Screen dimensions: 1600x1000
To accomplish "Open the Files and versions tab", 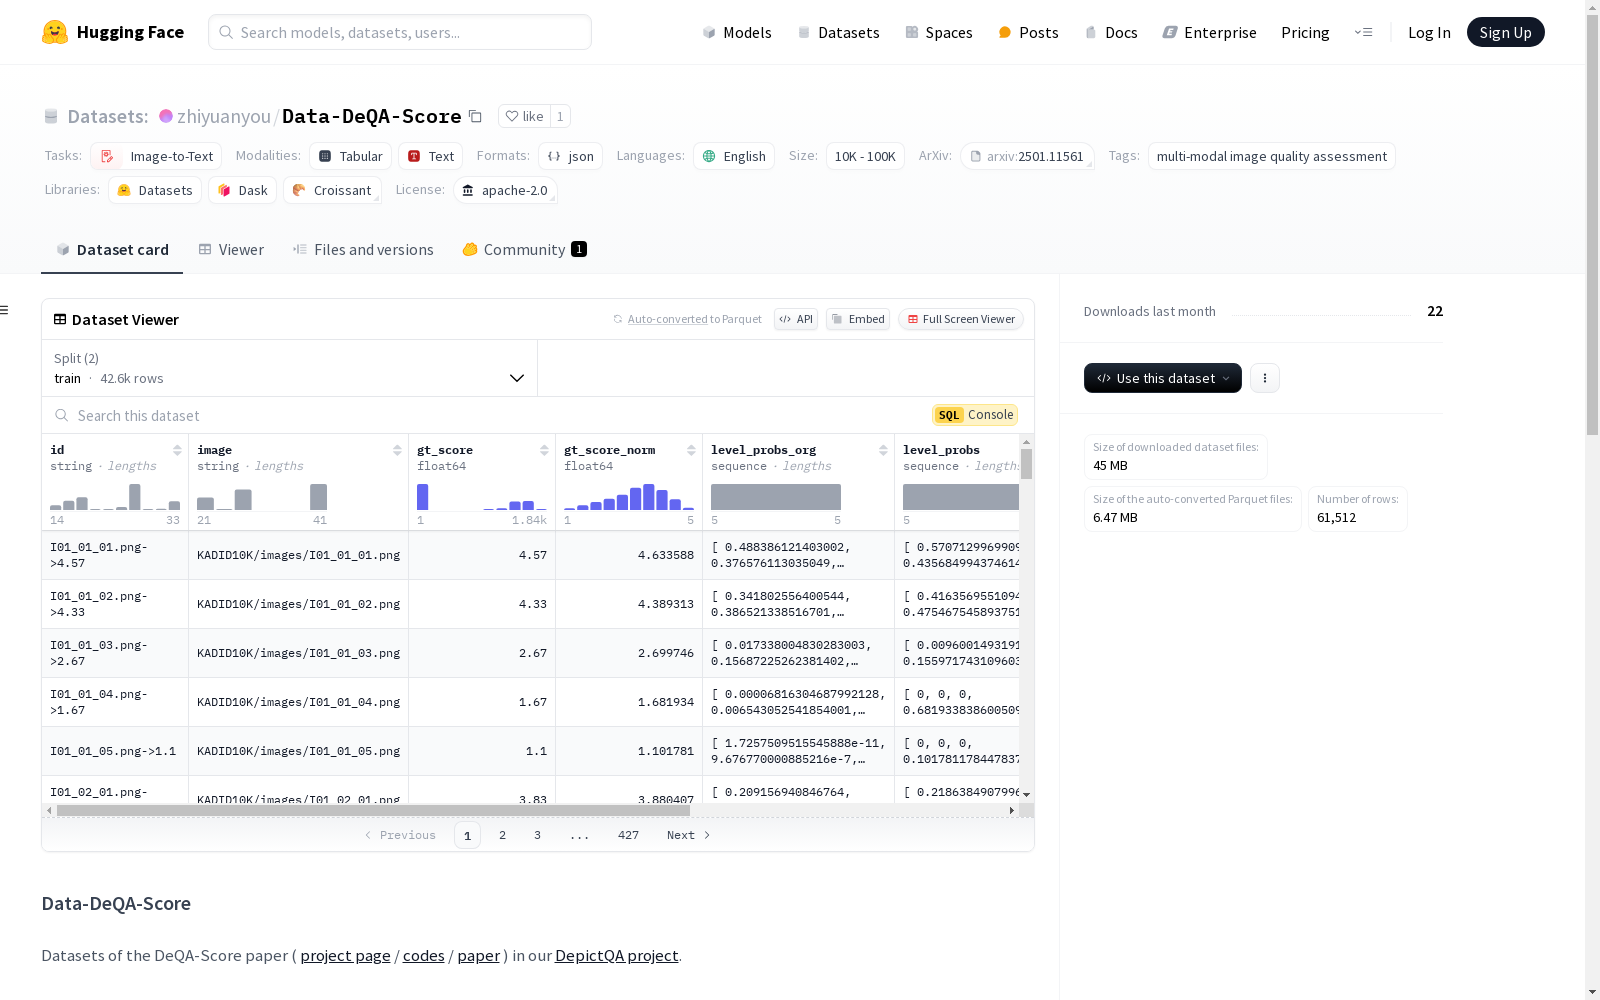I will 363,250.
